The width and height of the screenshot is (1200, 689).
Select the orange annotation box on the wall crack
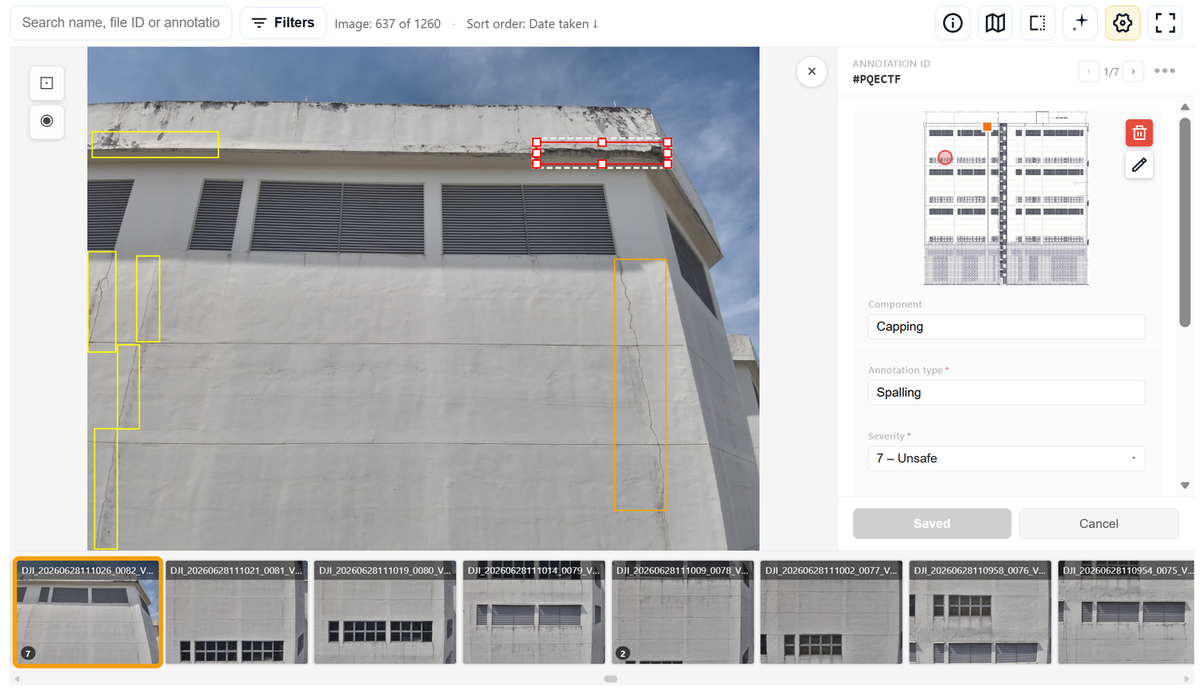pos(640,385)
